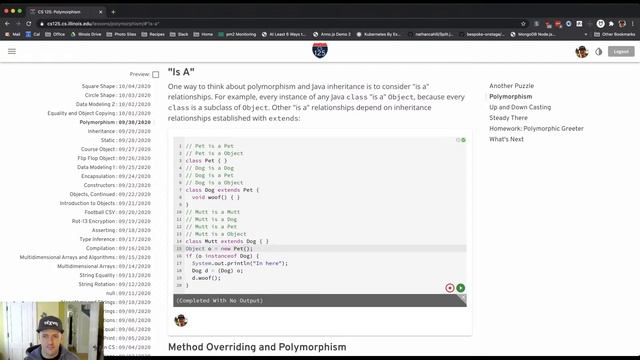640x360 pixels.
Task: Click the CS 125 shield logo
Action: point(320,51)
